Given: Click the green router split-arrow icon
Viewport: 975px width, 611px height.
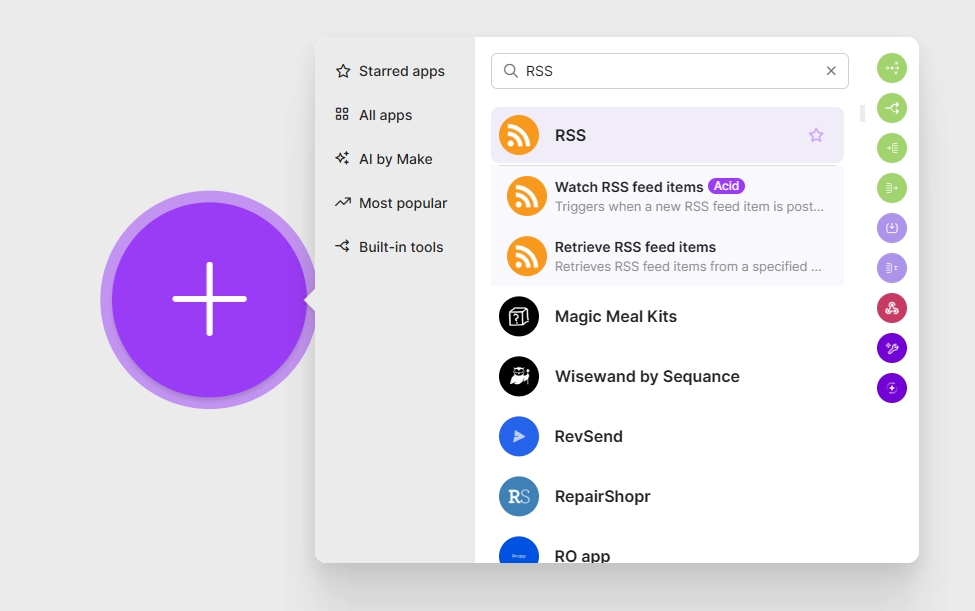Looking at the screenshot, I should click(892, 108).
